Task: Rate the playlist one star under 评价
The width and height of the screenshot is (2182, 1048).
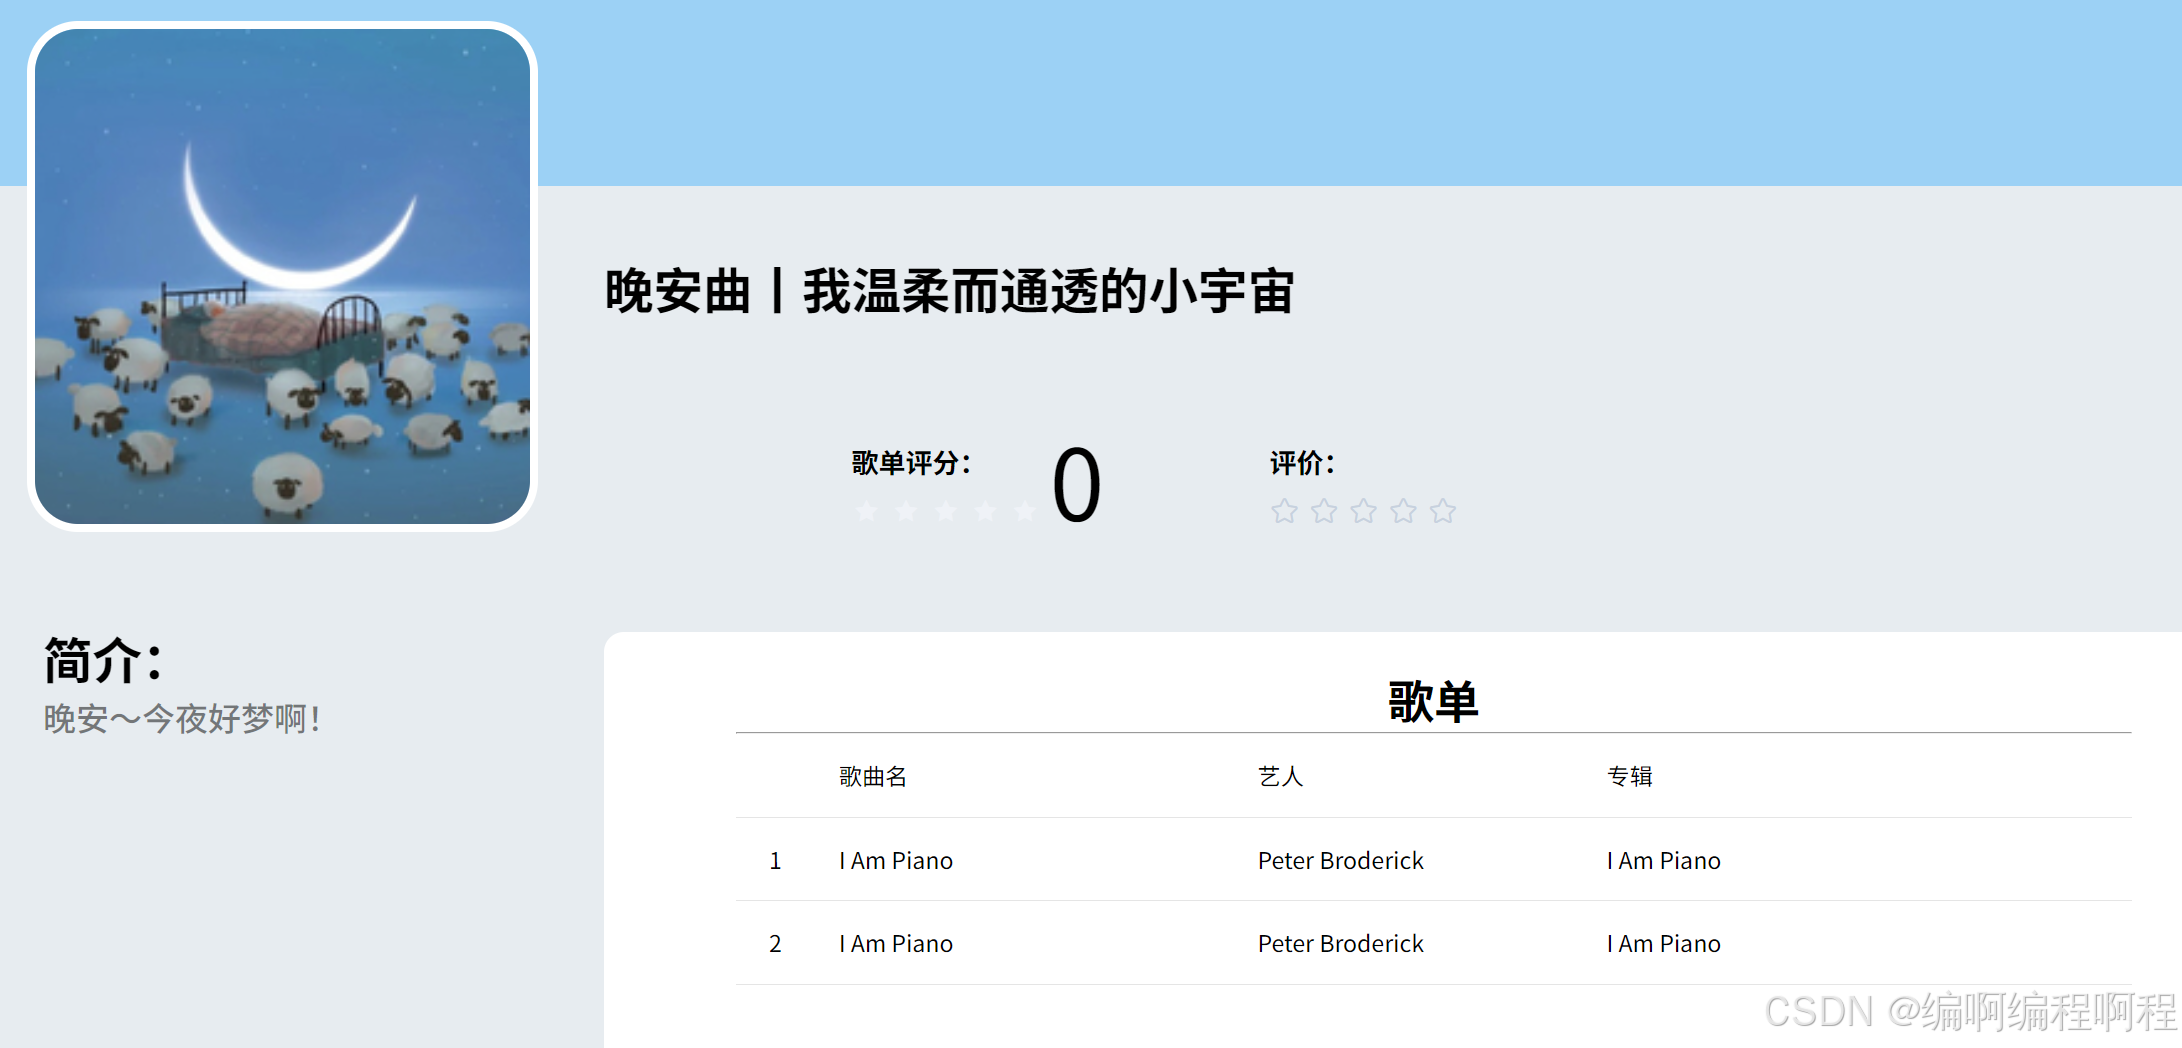Action: 1284,511
